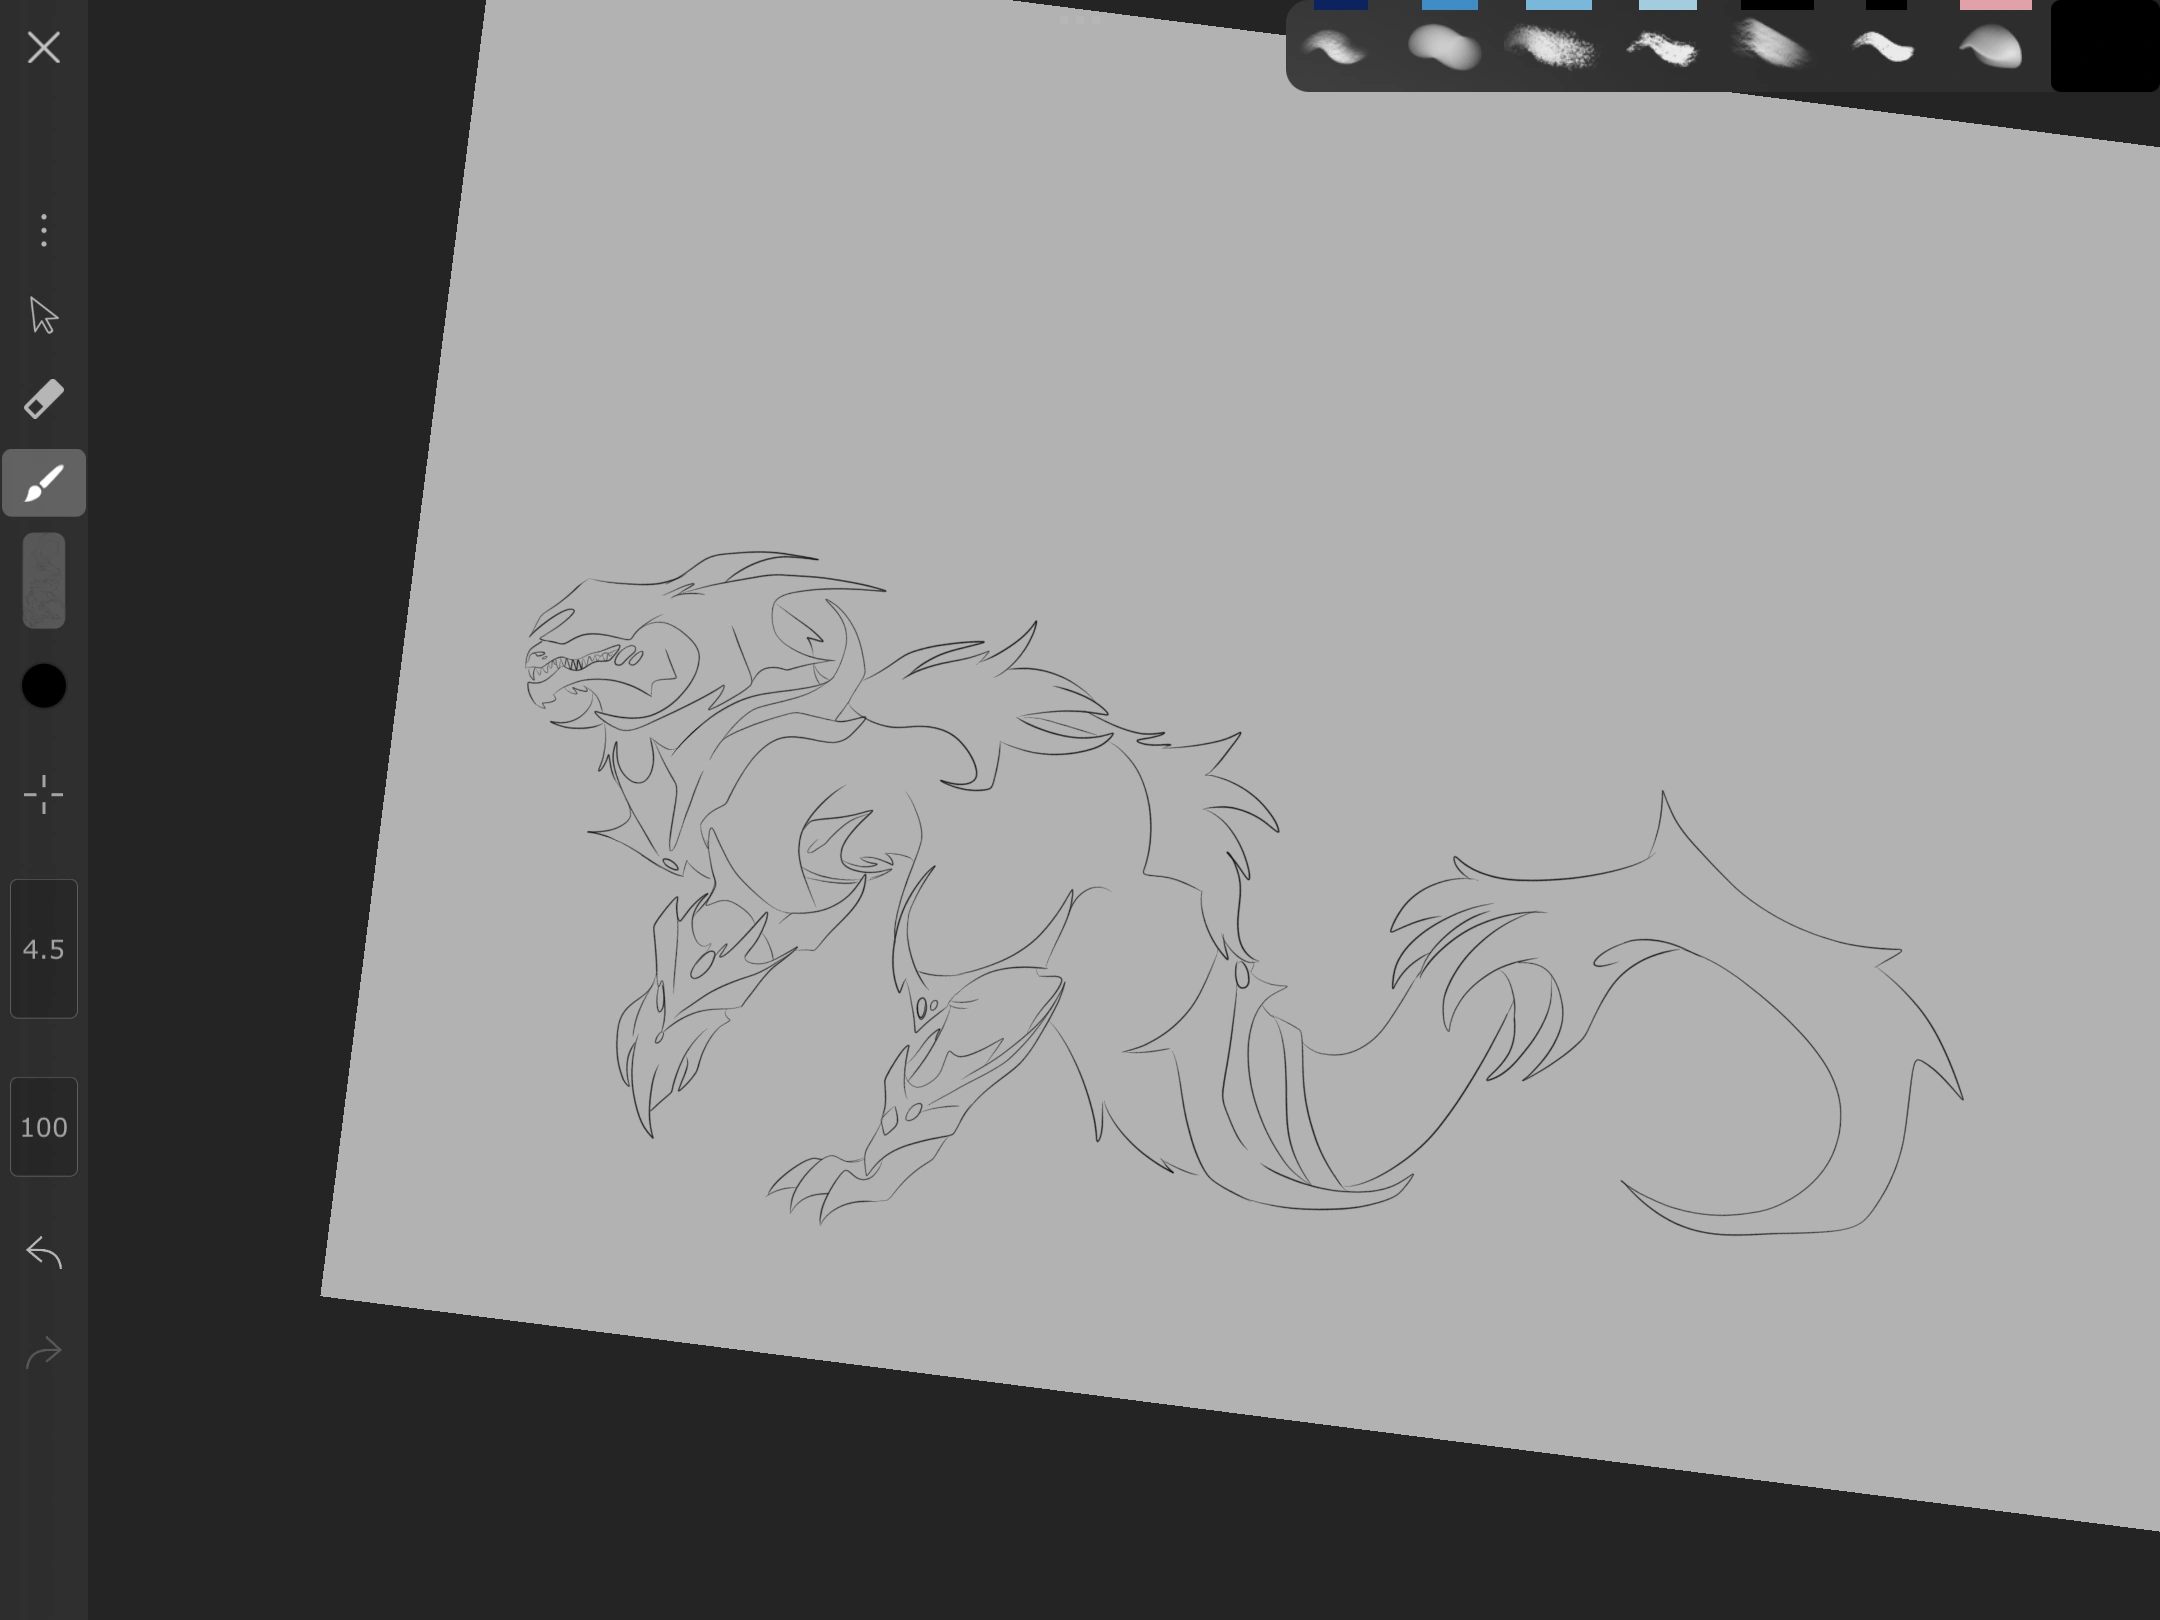Activate the crosshair symmetry guide tool

(44, 795)
